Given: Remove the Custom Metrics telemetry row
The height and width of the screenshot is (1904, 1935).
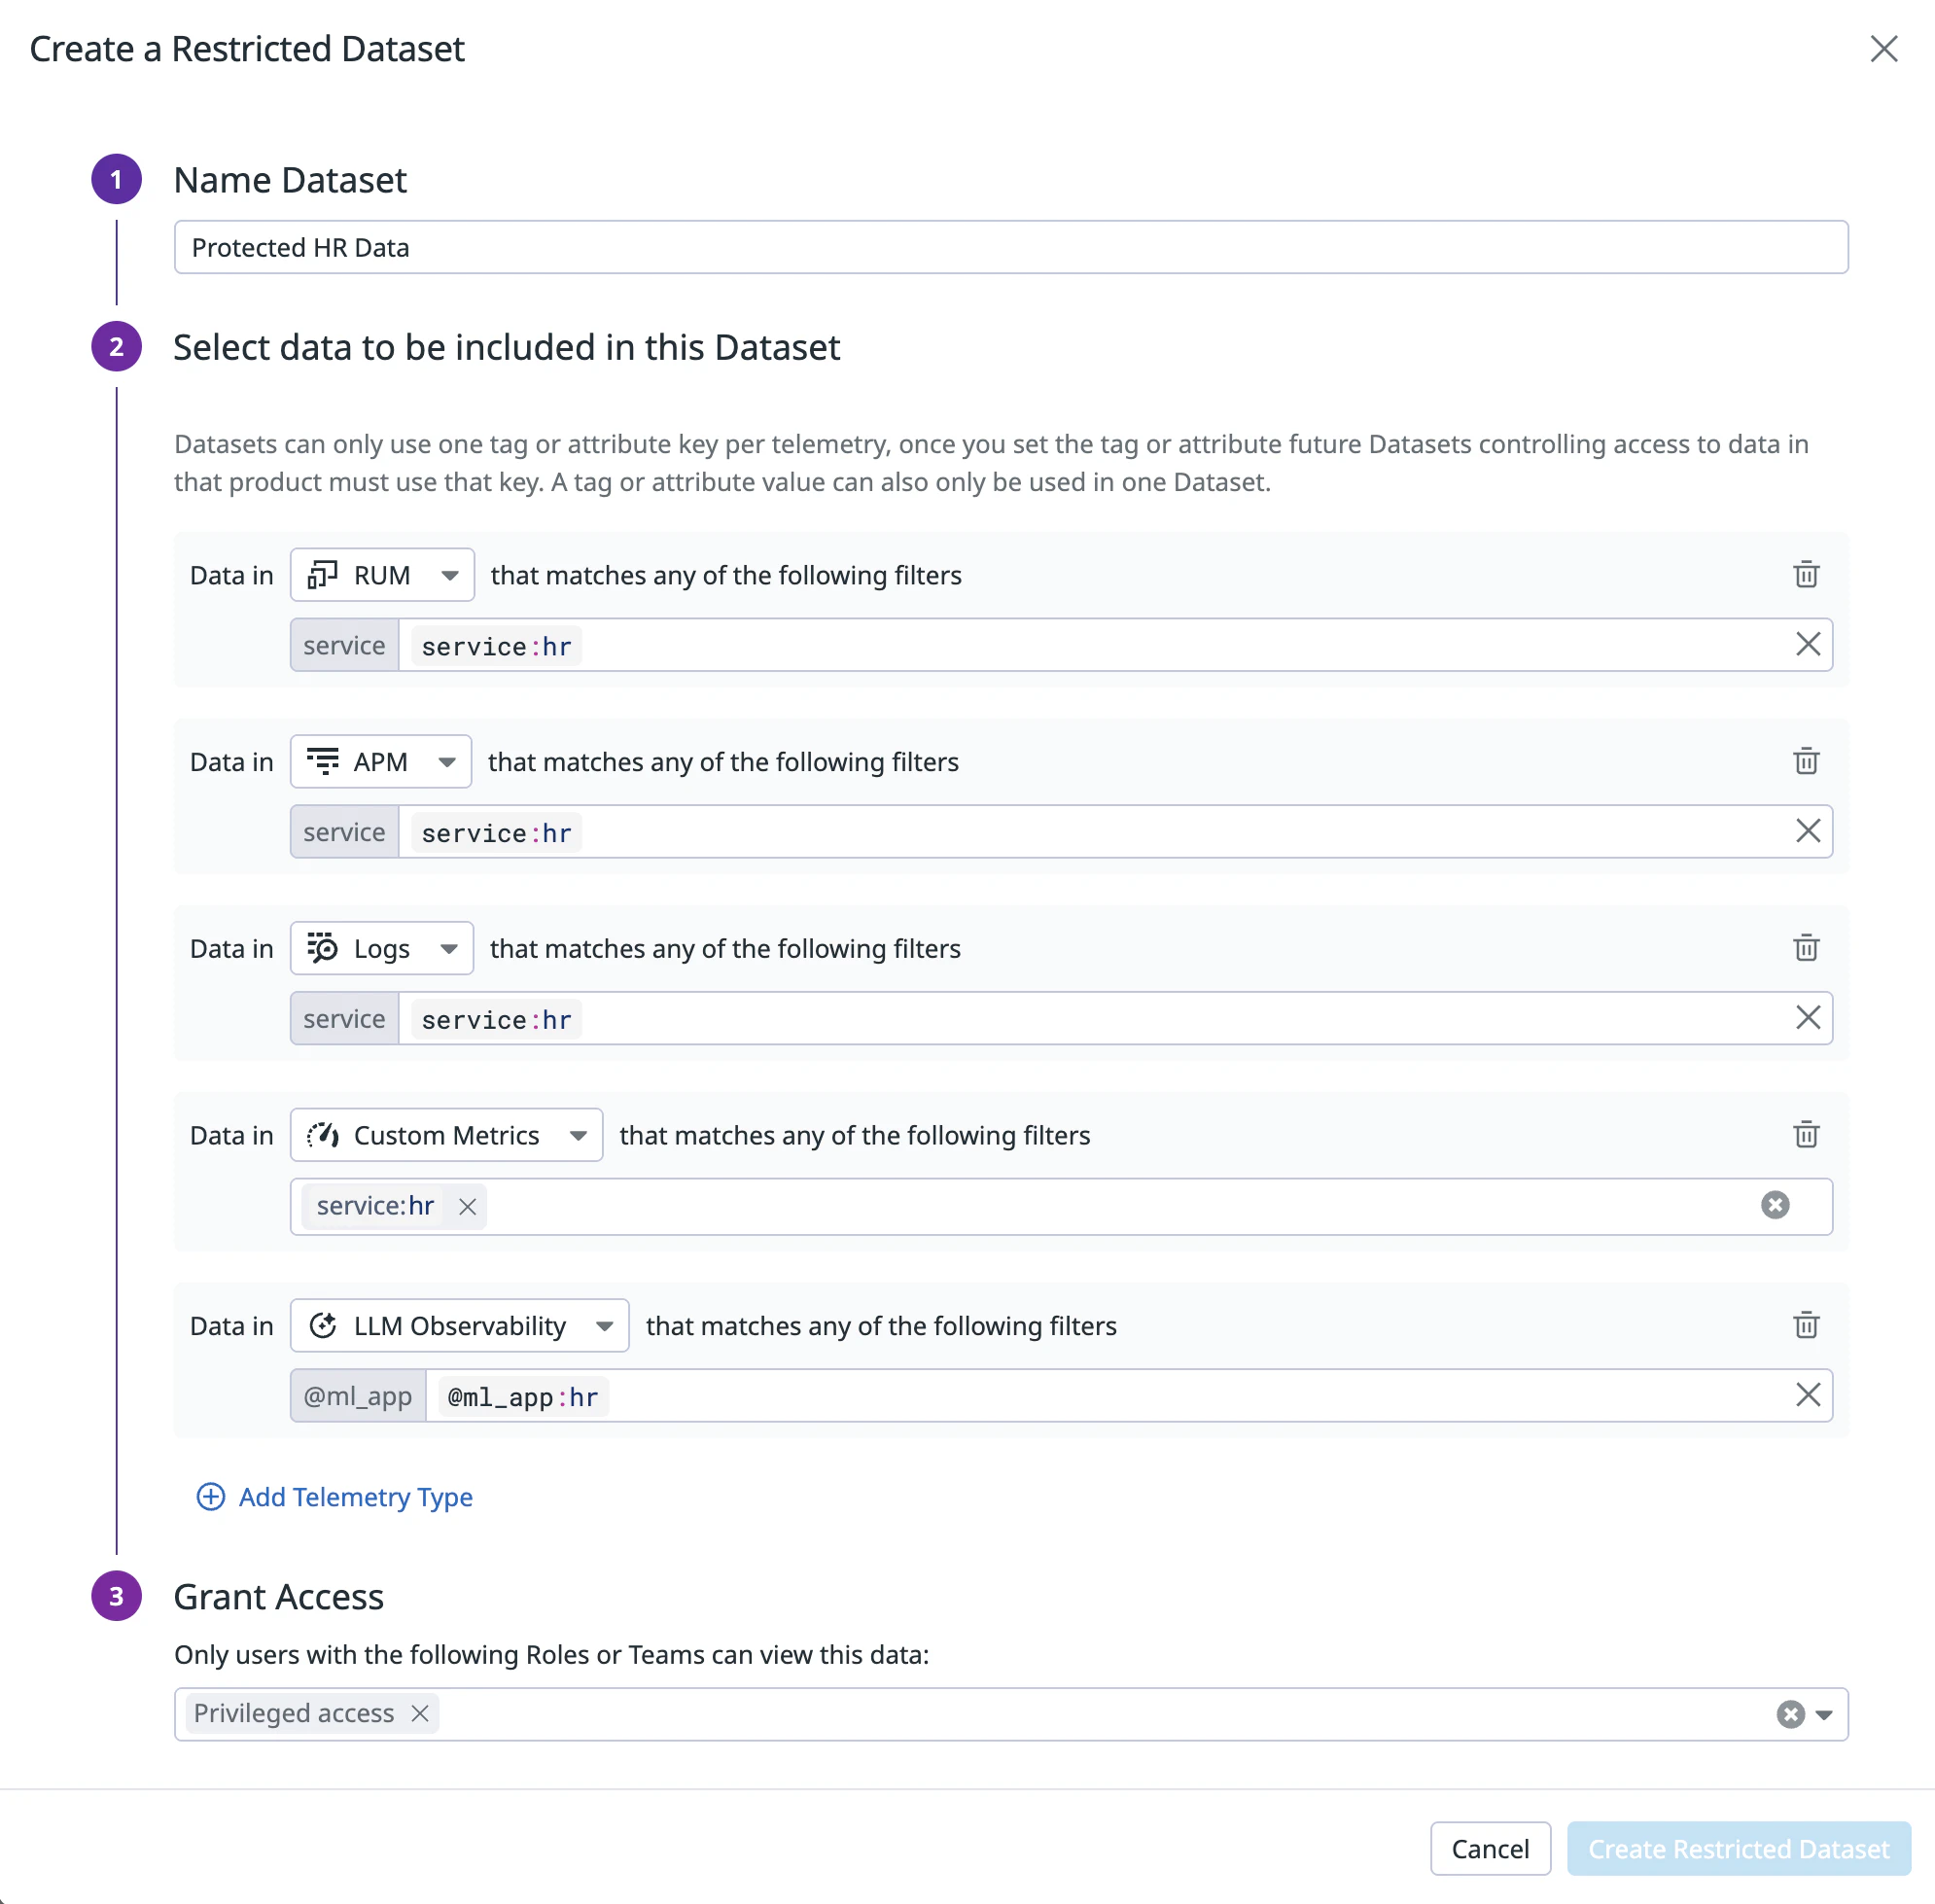Looking at the screenshot, I should coord(1805,1135).
